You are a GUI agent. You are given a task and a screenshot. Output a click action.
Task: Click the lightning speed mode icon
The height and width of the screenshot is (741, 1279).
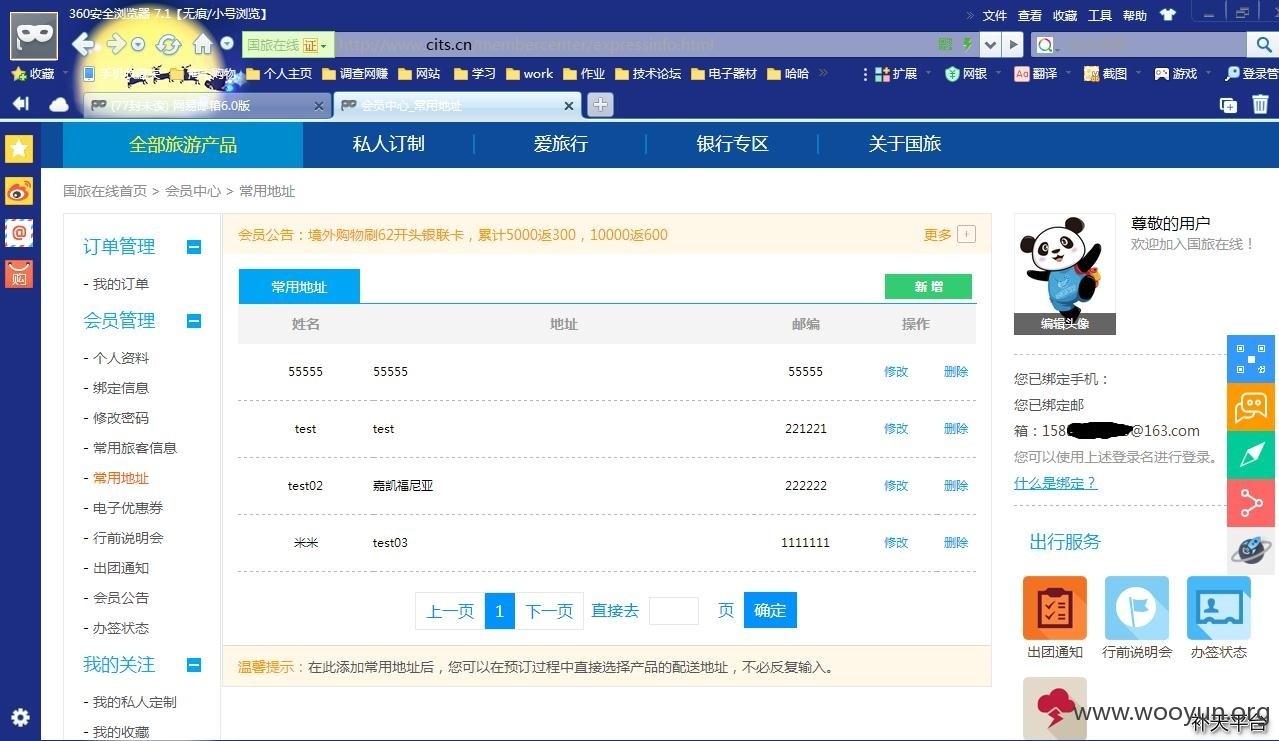click(x=967, y=44)
